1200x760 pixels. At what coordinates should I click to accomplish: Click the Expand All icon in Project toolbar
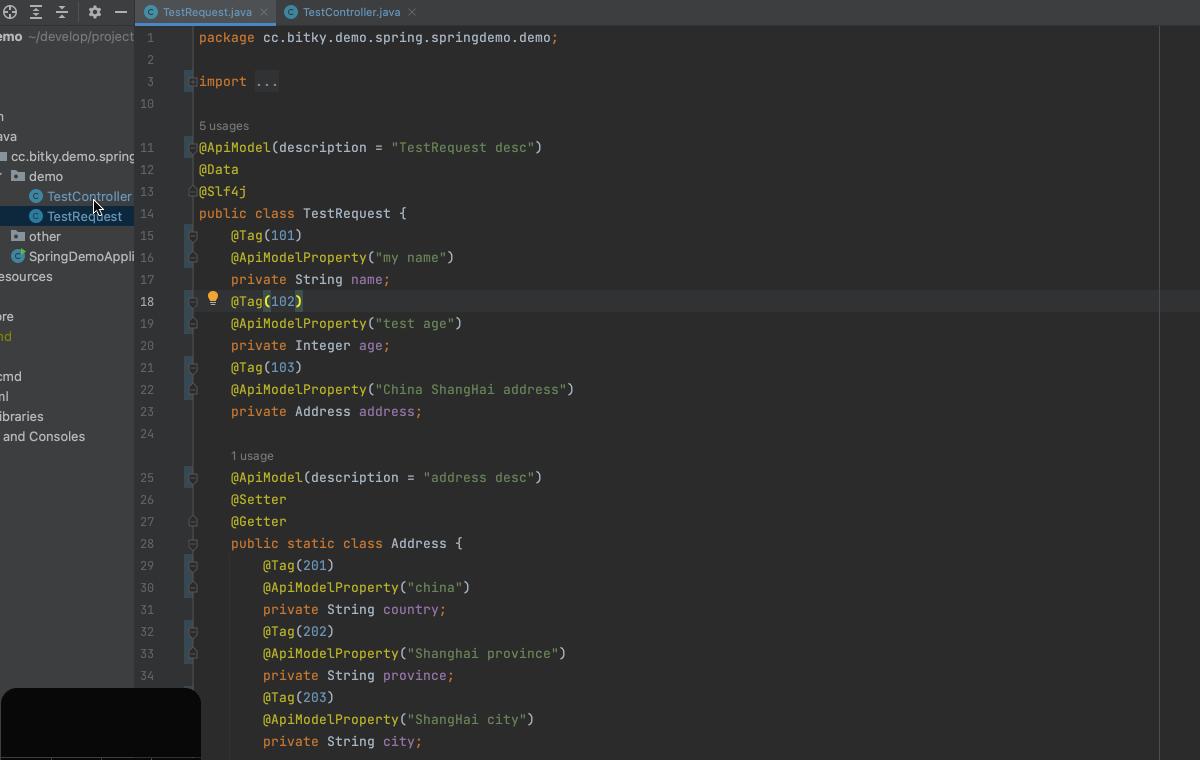[35, 13]
